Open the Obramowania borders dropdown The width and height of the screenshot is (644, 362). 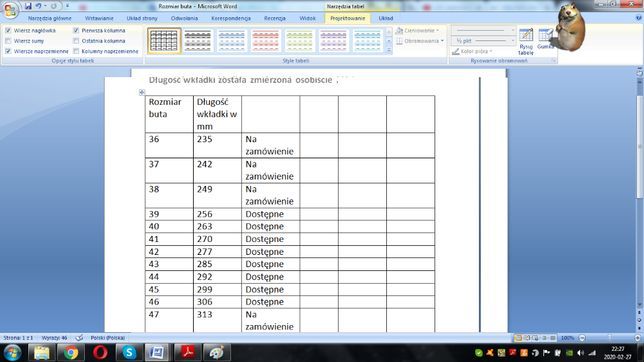coord(420,41)
